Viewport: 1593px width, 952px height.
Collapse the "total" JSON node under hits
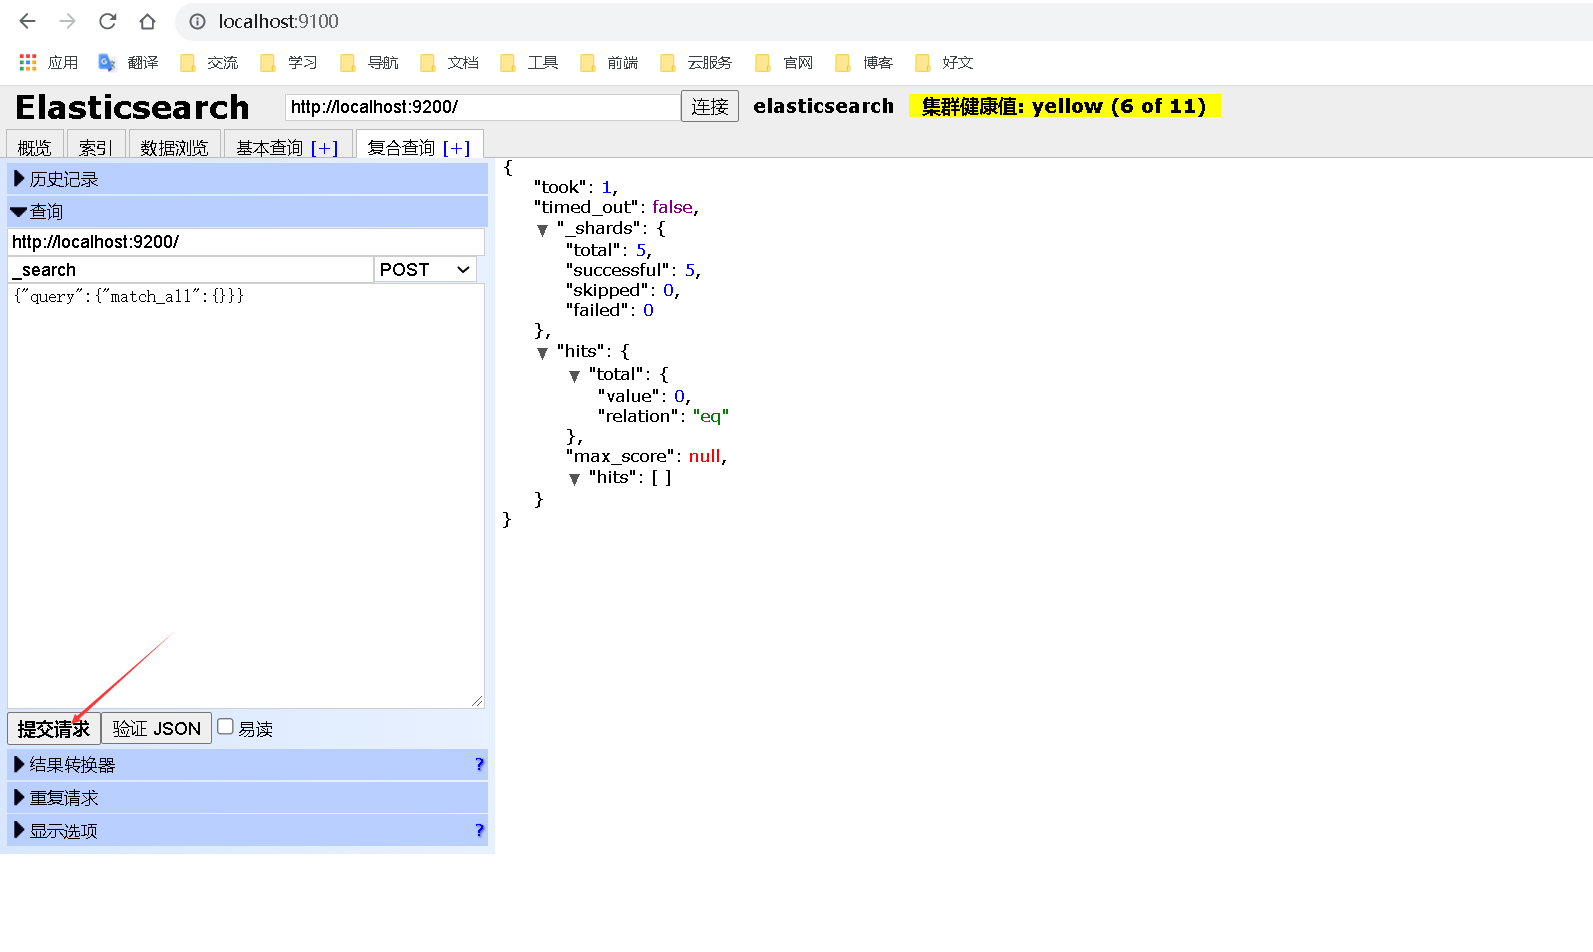(x=574, y=376)
